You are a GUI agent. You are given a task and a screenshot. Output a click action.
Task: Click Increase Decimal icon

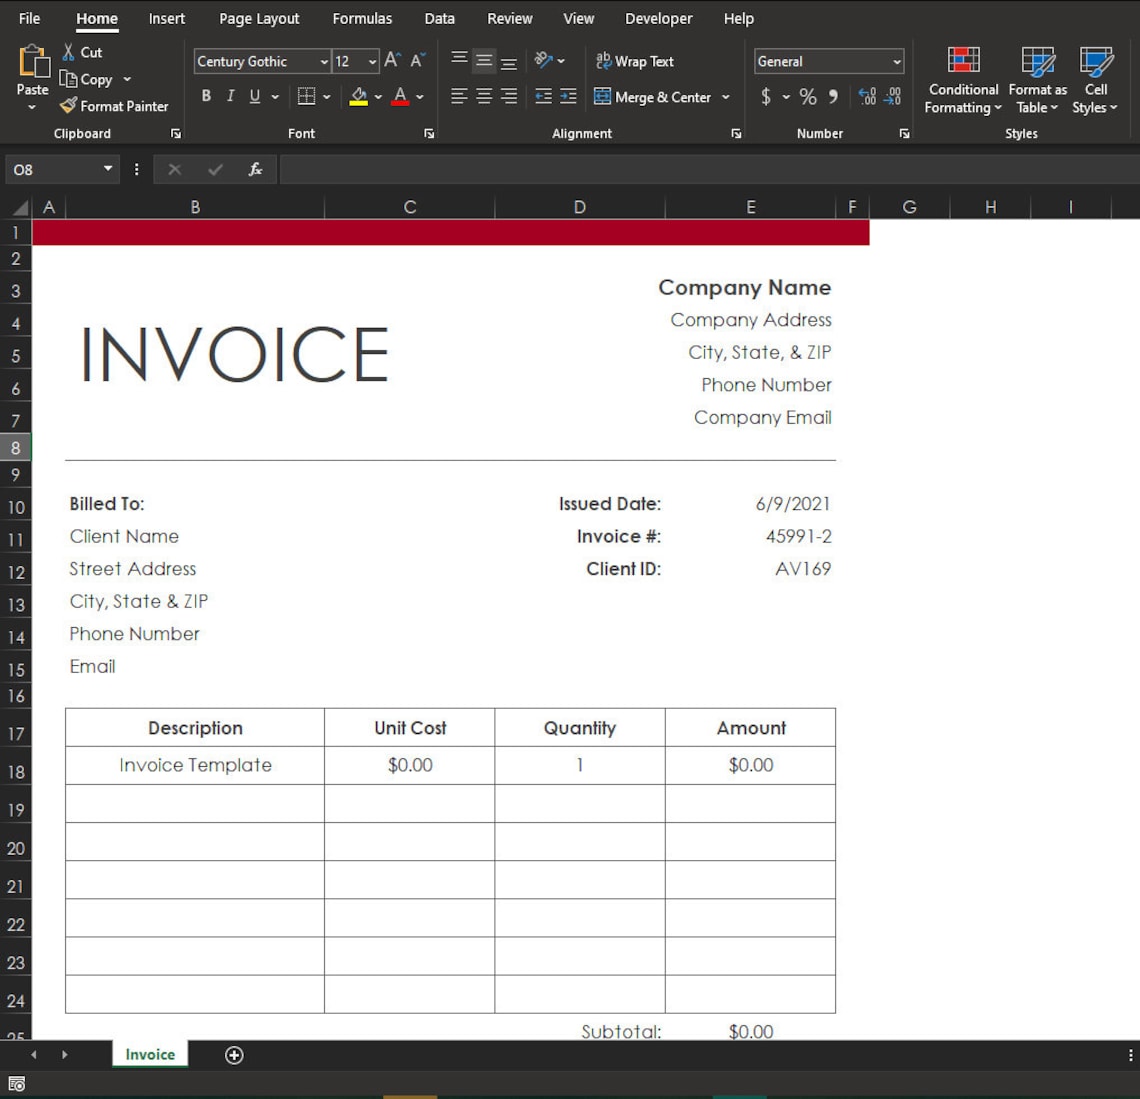[x=867, y=96]
